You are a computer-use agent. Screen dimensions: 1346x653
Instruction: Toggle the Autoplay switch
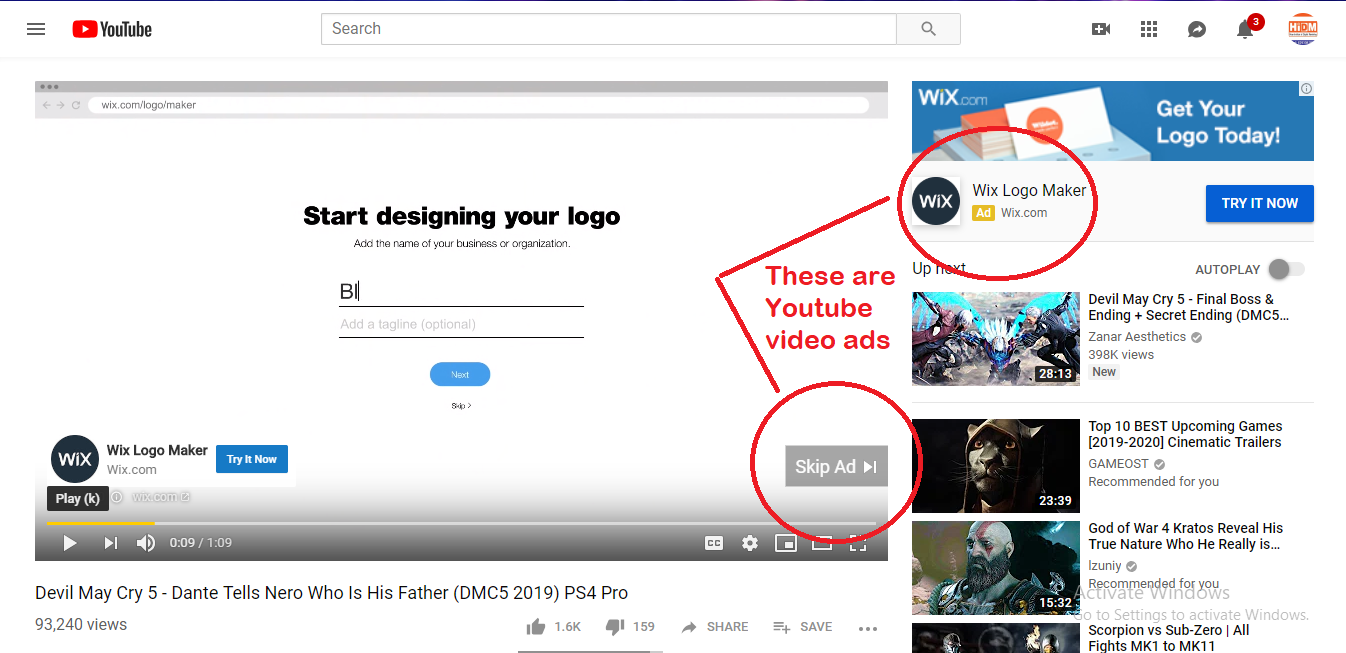pos(1286,269)
